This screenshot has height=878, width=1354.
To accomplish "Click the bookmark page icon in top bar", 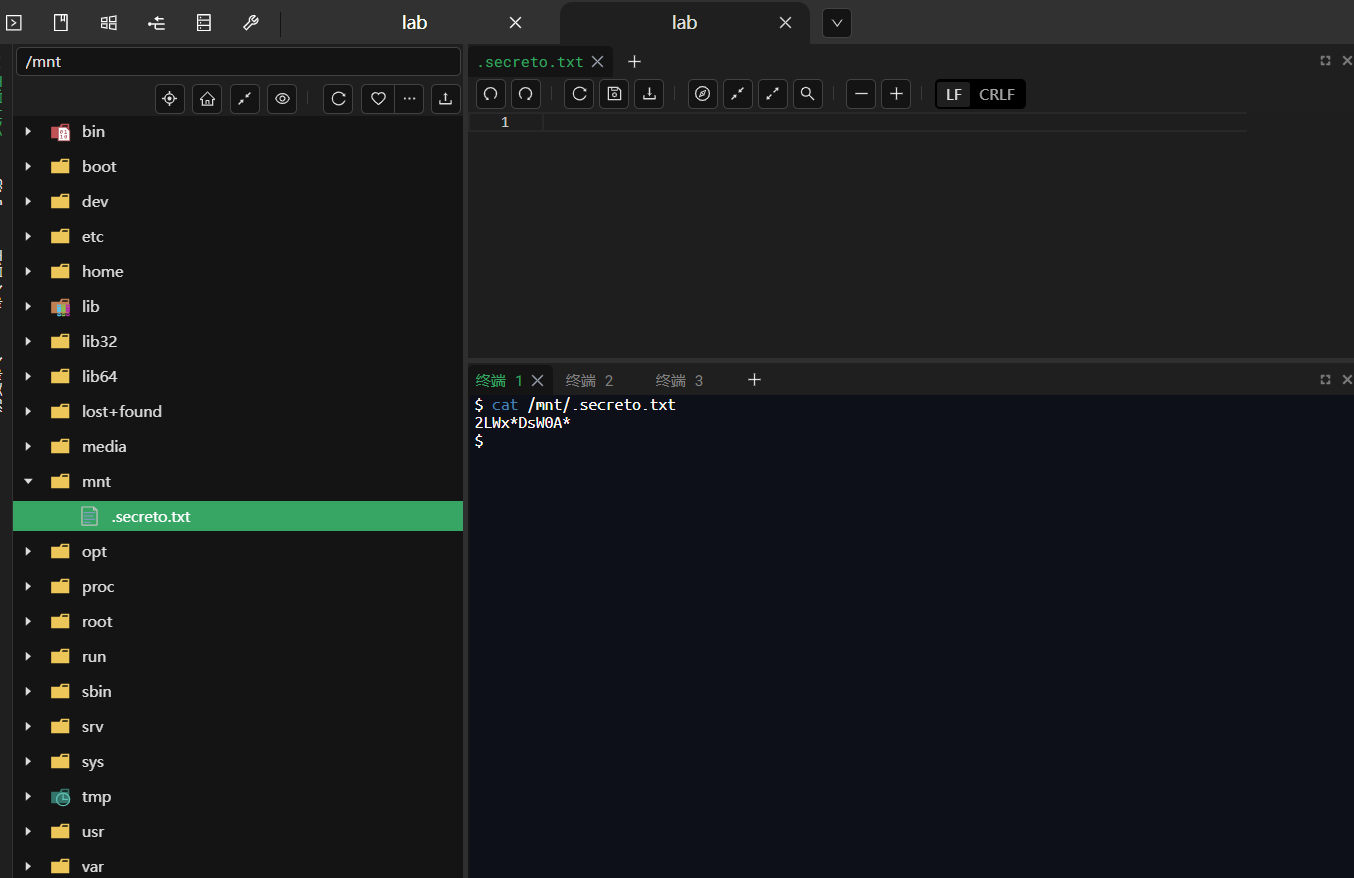I will [61, 22].
